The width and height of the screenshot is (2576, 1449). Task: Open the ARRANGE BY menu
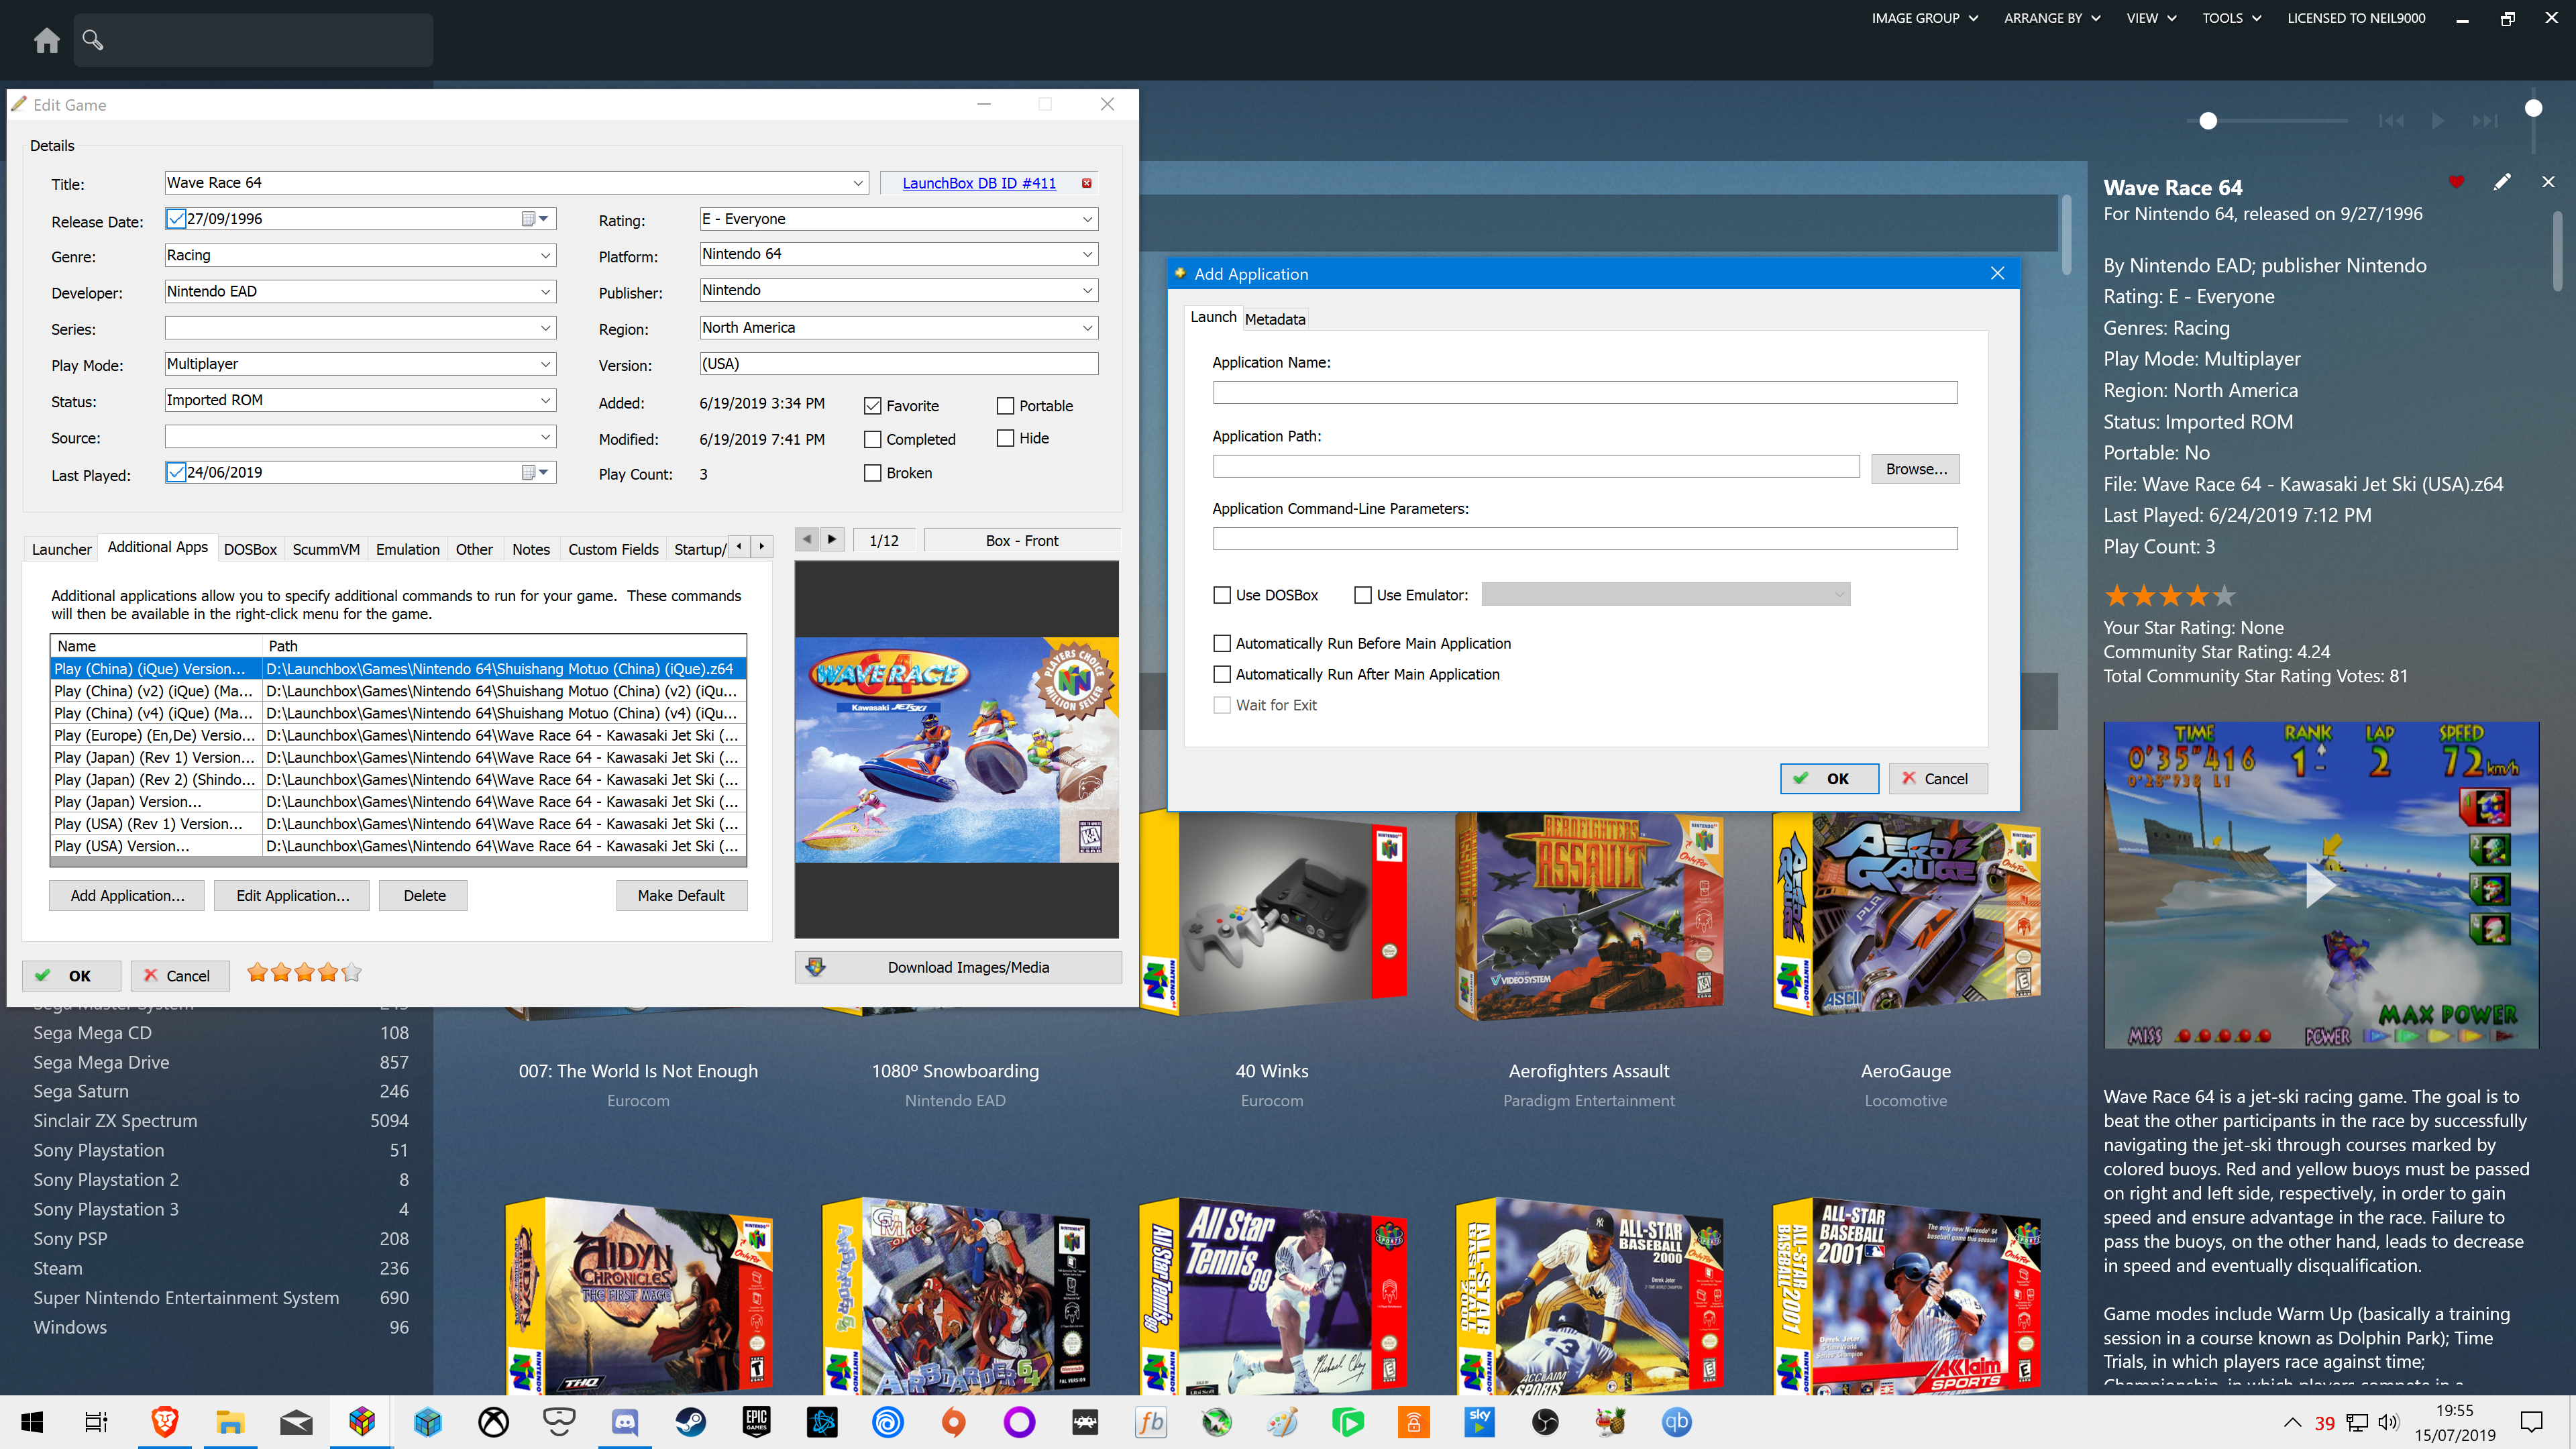click(2052, 18)
